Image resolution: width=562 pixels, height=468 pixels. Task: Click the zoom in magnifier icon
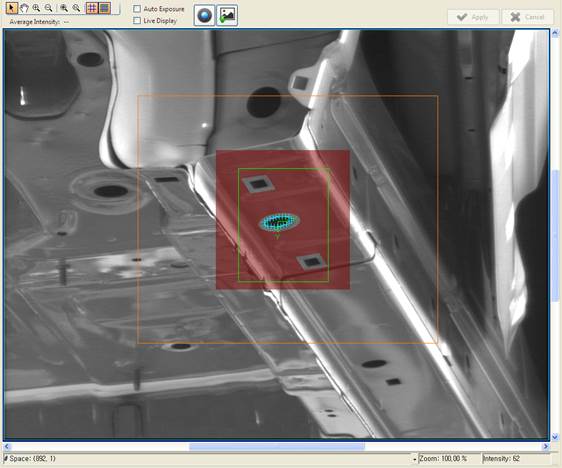coord(36,8)
